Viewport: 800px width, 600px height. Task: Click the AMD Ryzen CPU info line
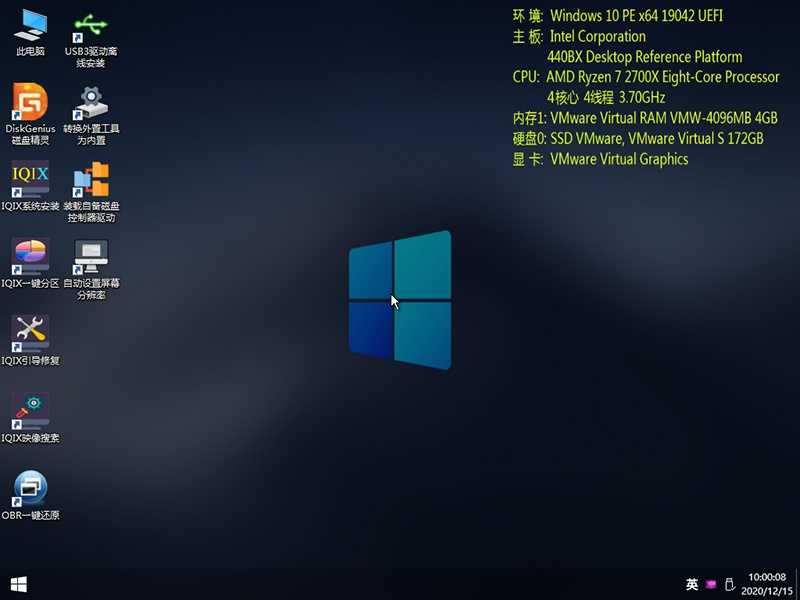tap(662, 77)
